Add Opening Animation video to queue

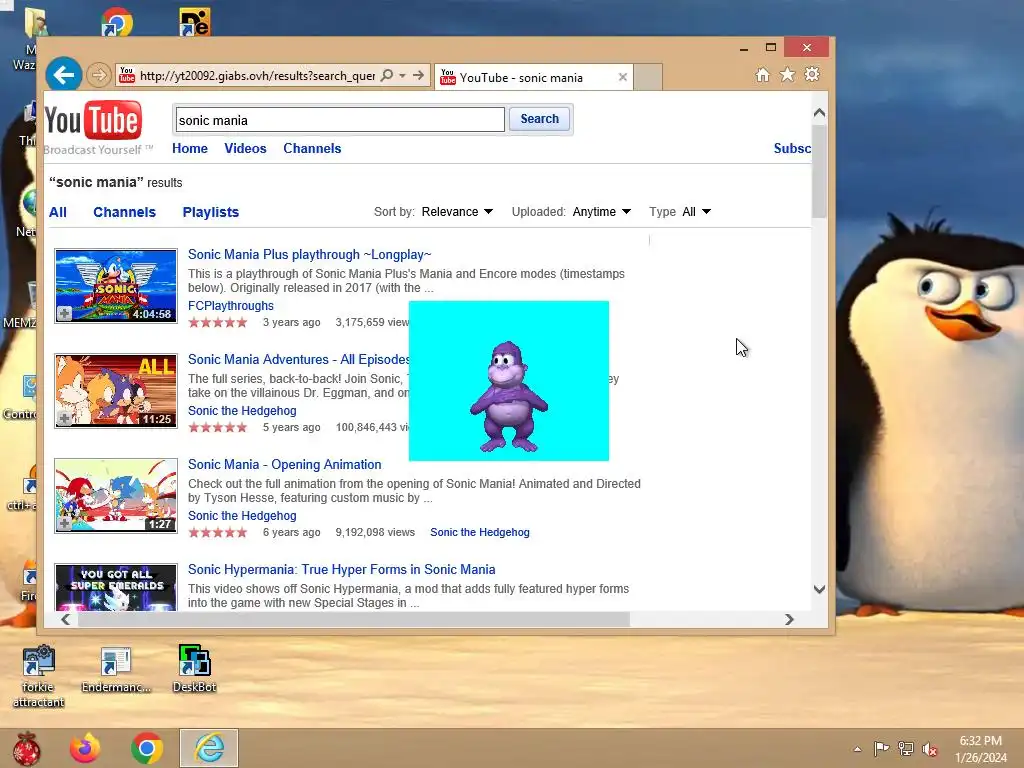64,523
